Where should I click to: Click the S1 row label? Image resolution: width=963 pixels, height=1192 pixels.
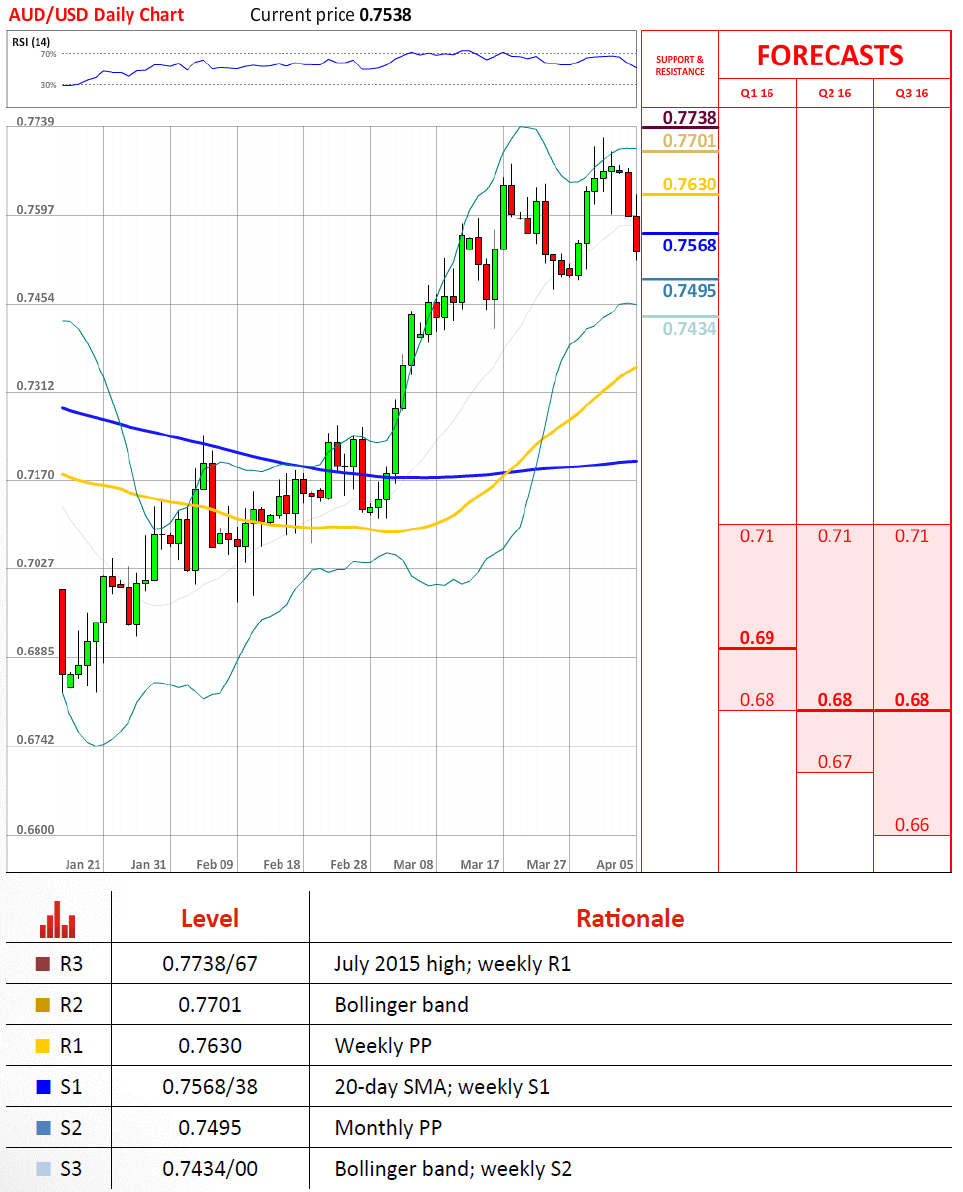pyautogui.click(x=71, y=1087)
